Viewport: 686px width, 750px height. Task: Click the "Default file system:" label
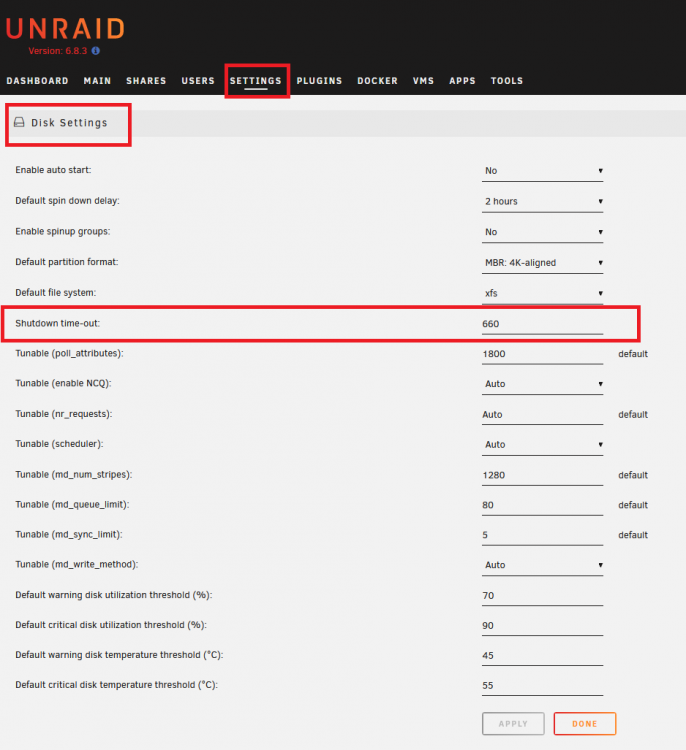point(55,292)
